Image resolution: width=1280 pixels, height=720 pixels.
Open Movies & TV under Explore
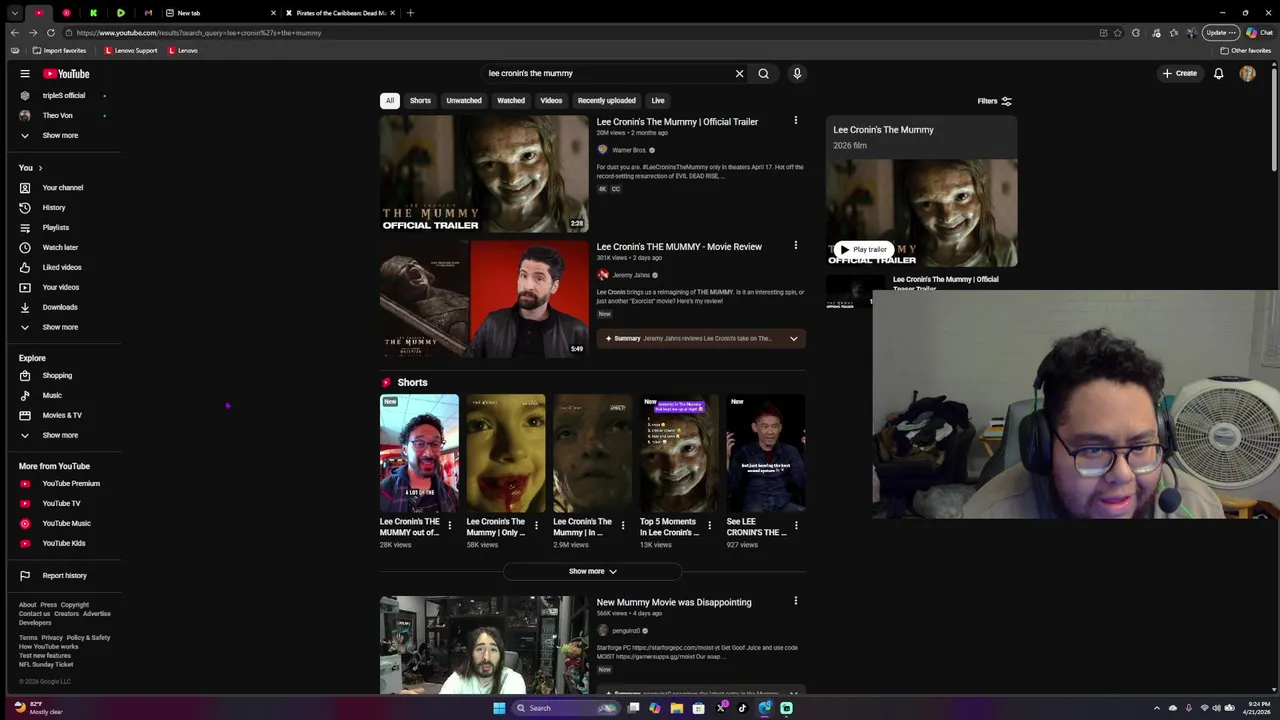[x=62, y=415]
